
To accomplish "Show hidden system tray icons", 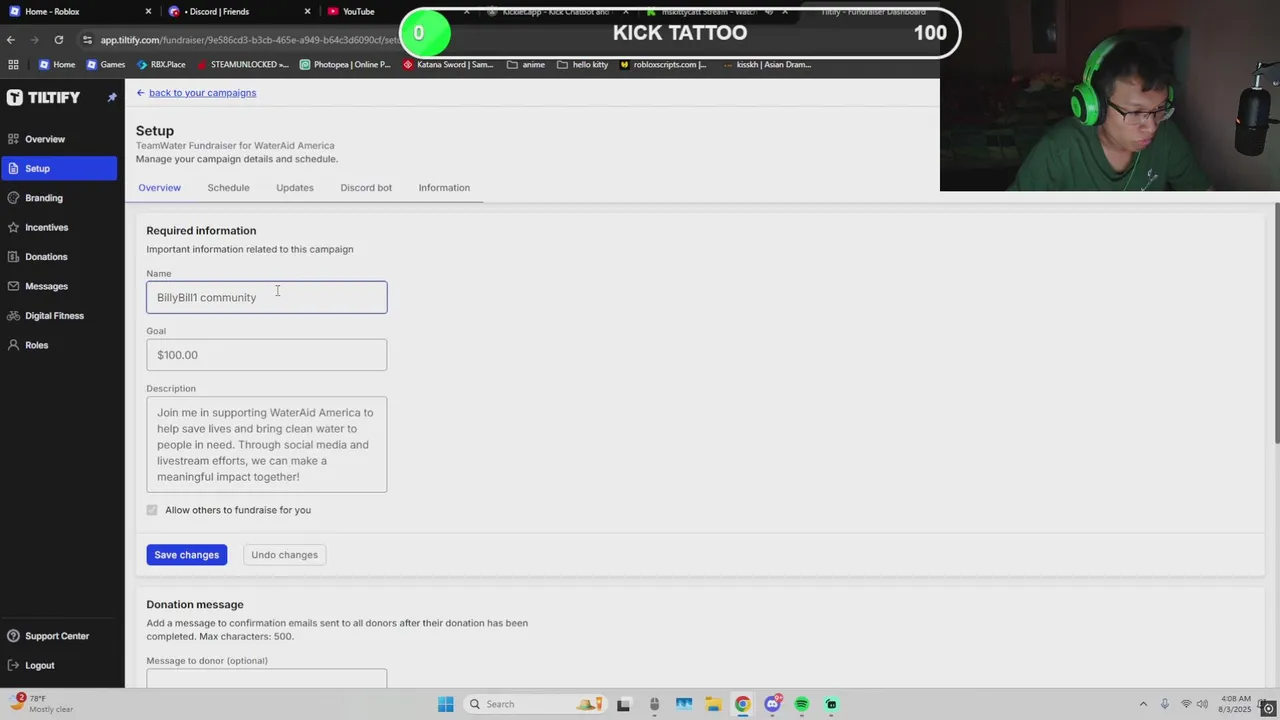I will click(x=1143, y=704).
